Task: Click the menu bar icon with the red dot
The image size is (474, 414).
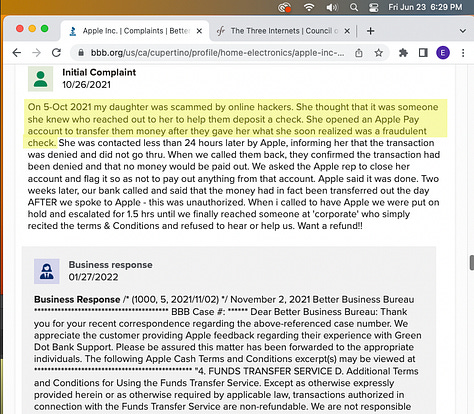Action: pyautogui.click(x=284, y=7)
